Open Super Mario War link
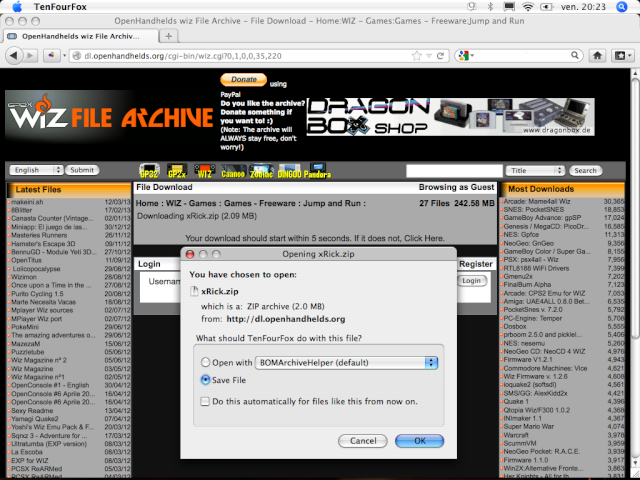Image resolution: width=640 pixels, height=480 pixels. pos(528,427)
